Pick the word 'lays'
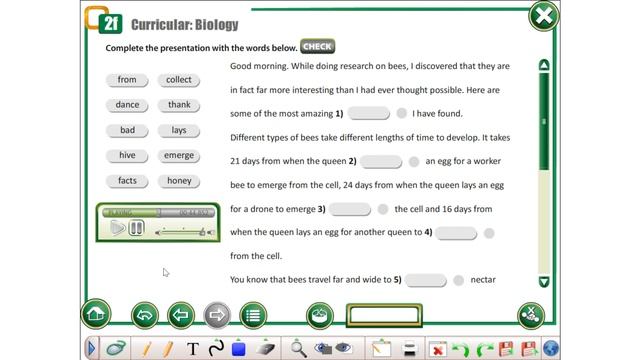The image size is (640, 360). [179, 131]
